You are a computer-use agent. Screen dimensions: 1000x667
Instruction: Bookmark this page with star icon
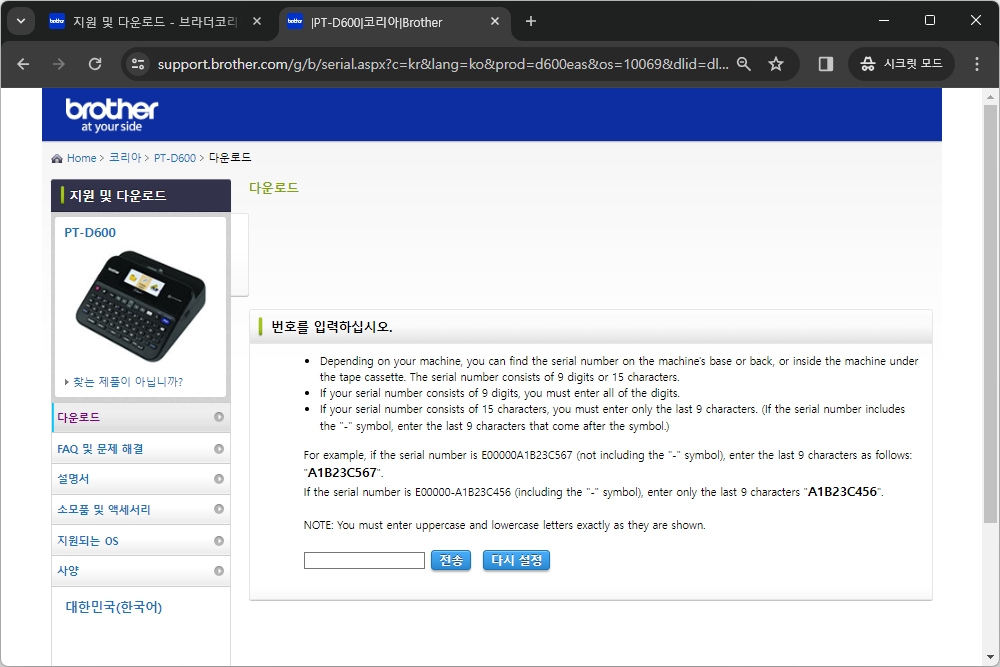(x=776, y=64)
